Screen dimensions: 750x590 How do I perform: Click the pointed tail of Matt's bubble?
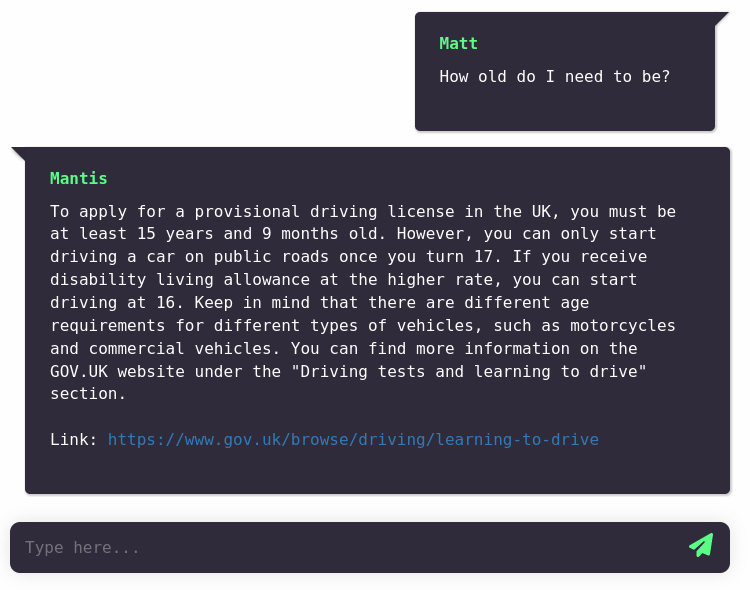pyautogui.click(x=722, y=18)
